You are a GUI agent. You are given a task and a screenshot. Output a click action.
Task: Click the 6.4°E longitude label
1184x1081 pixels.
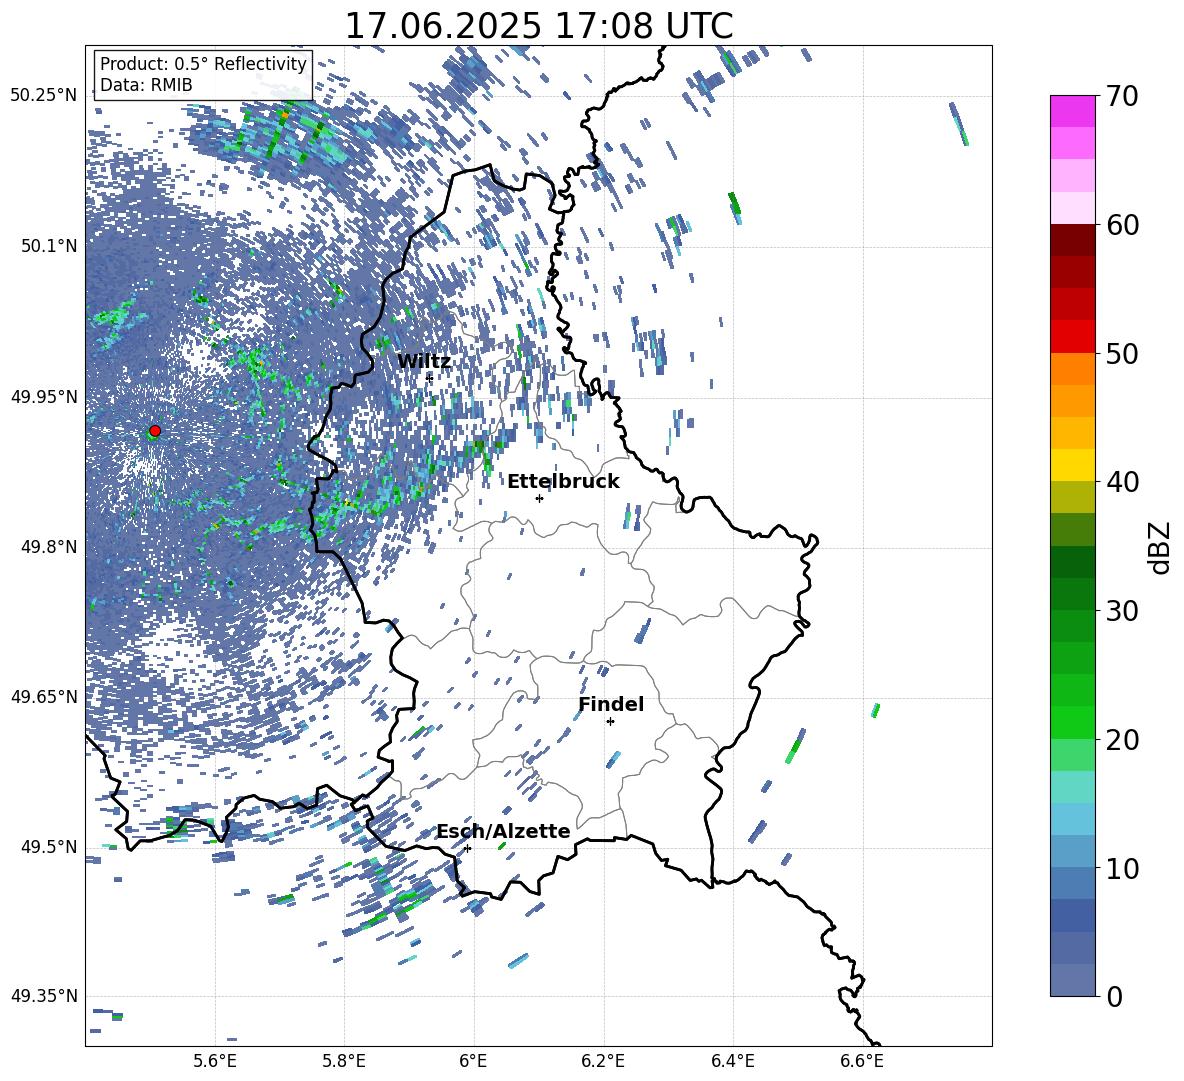coord(733,1061)
